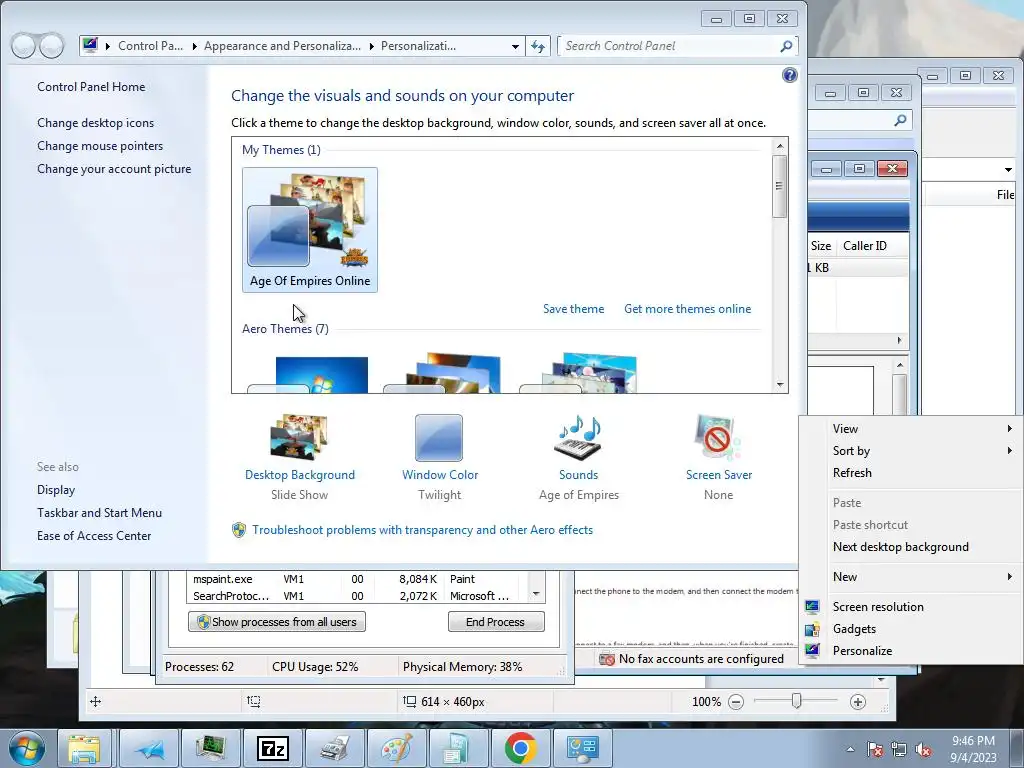Viewport: 1024px width, 768px height.
Task: Select the Windows 7 Aero theme thumbnail
Action: (x=307, y=375)
